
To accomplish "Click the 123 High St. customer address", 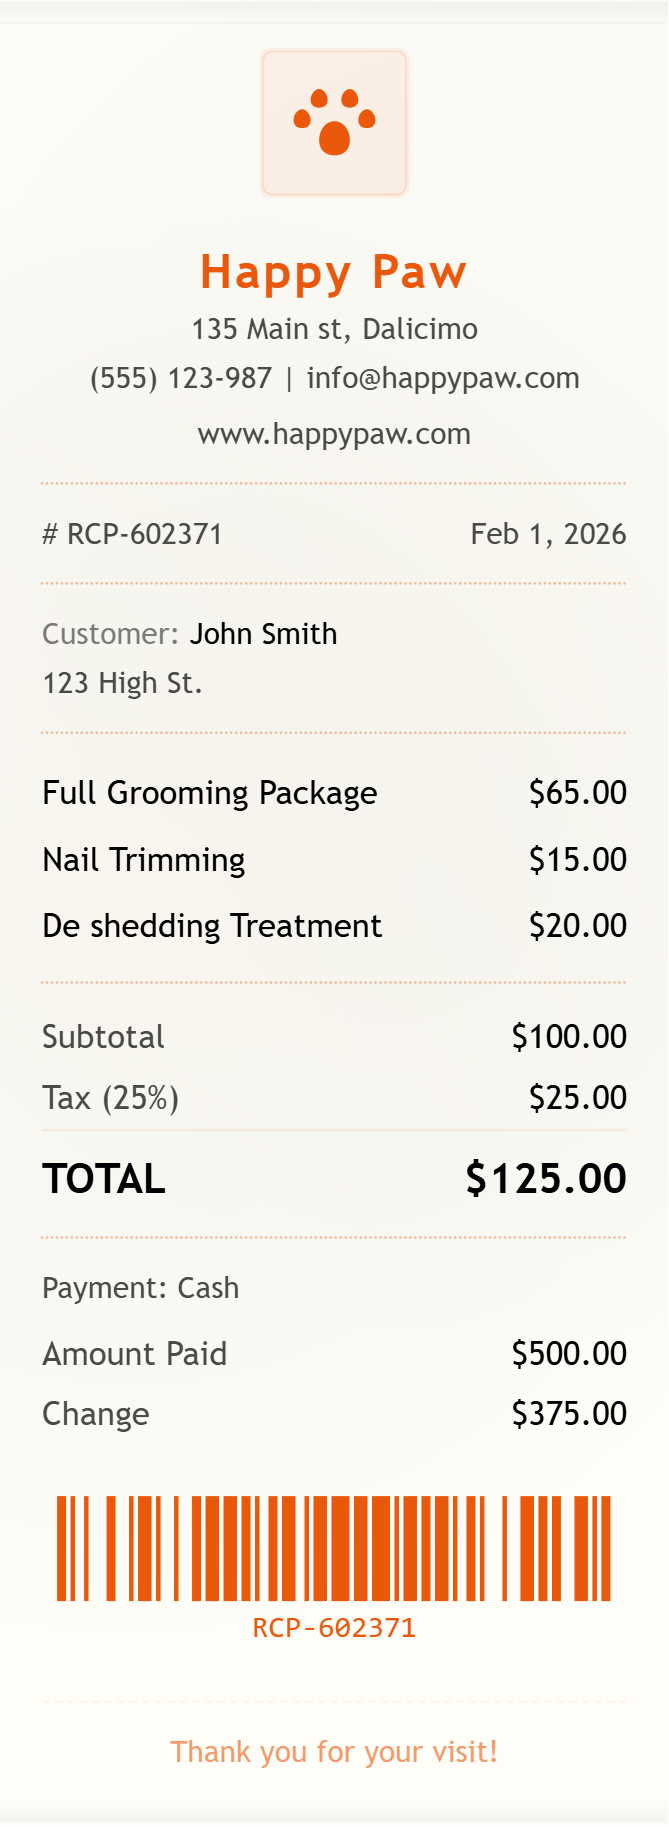I will [x=122, y=683].
